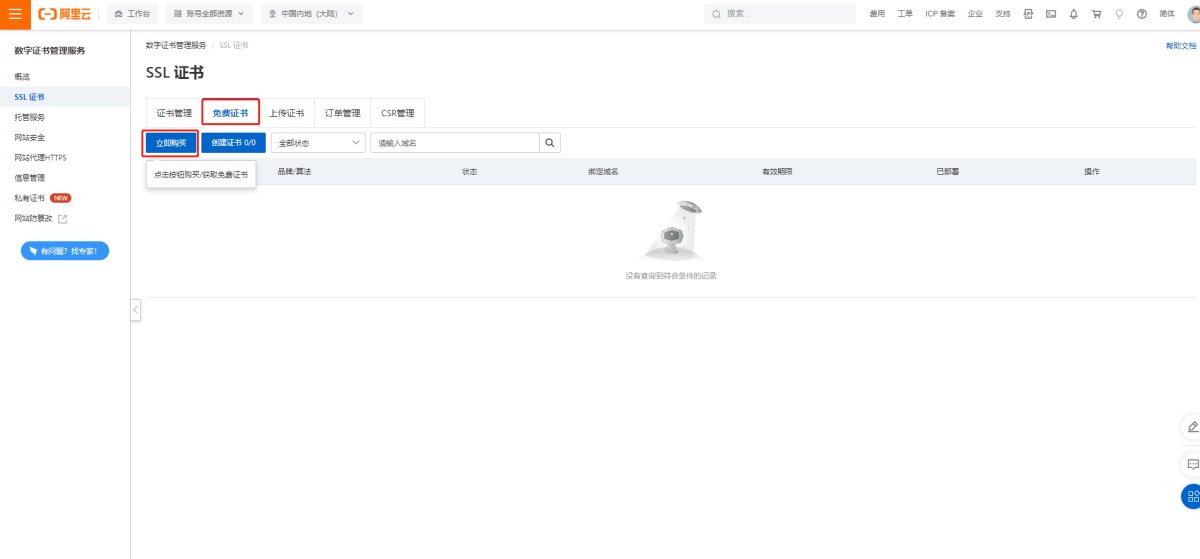The height and width of the screenshot is (559, 1200).
Task: Open the chat feedback bubble icon
Action: click(x=1192, y=464)
